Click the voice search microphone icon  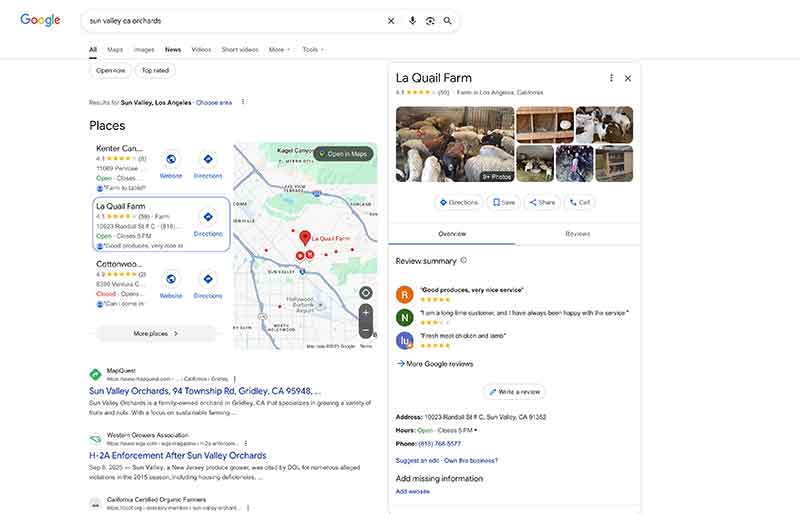pos(412,20)
